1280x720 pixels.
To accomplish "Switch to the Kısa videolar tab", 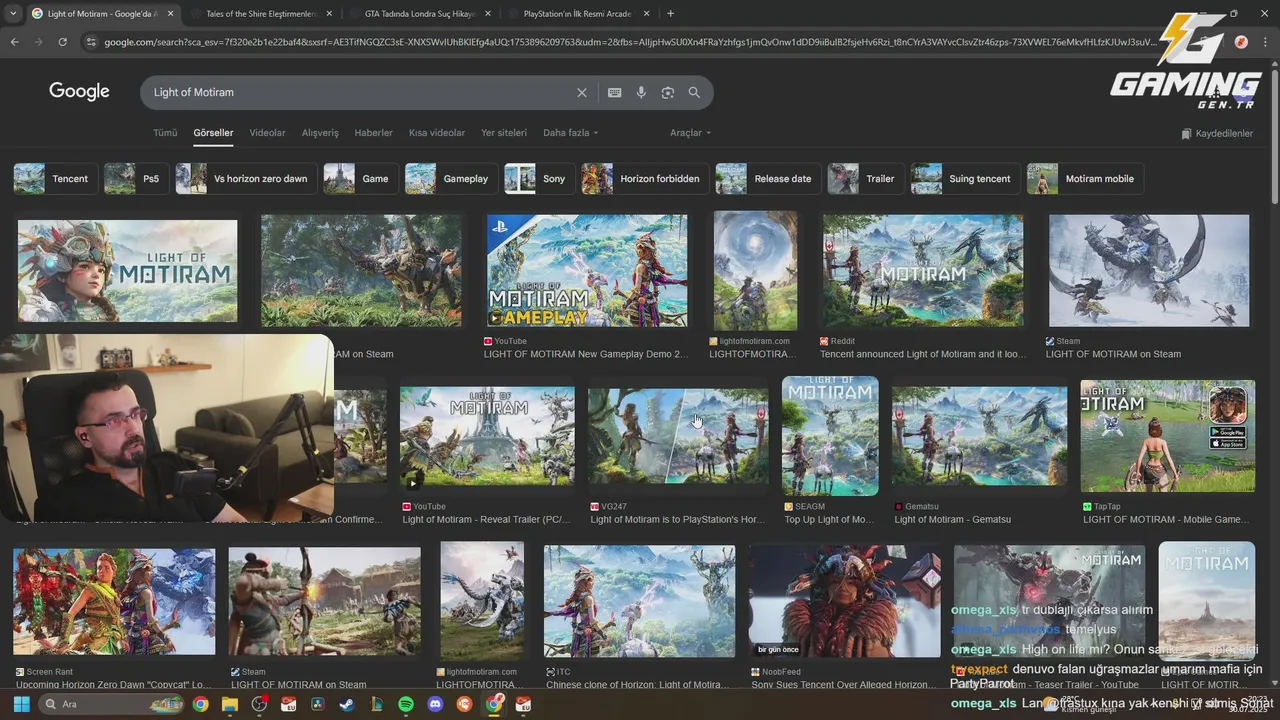I will [437, 133].
